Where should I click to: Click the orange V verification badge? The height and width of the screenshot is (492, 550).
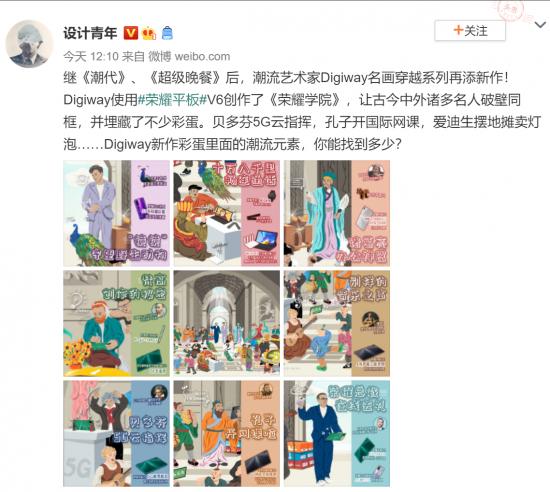130,33
